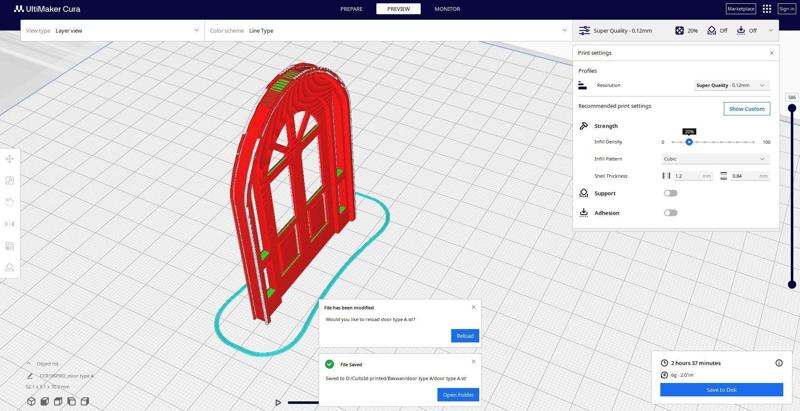Click the Resolution layers icon

(x=583, y=85)
